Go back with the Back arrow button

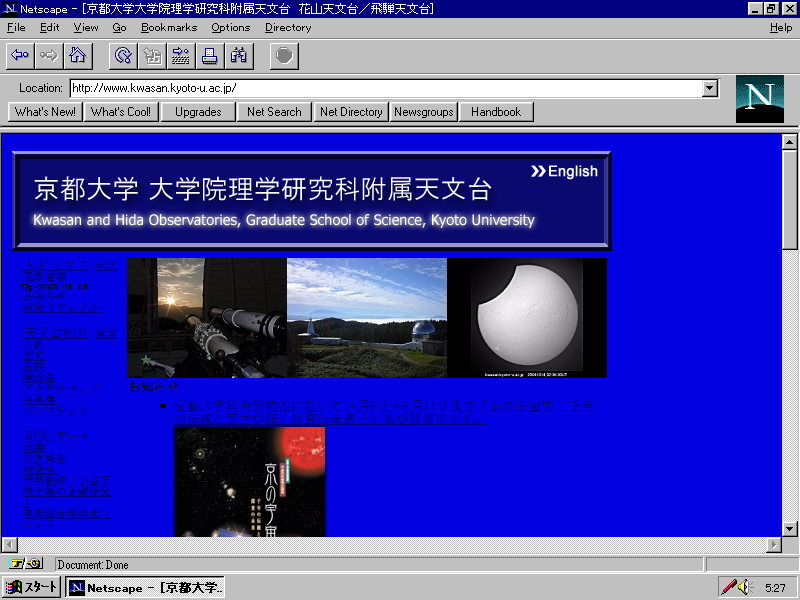point(20,55)
